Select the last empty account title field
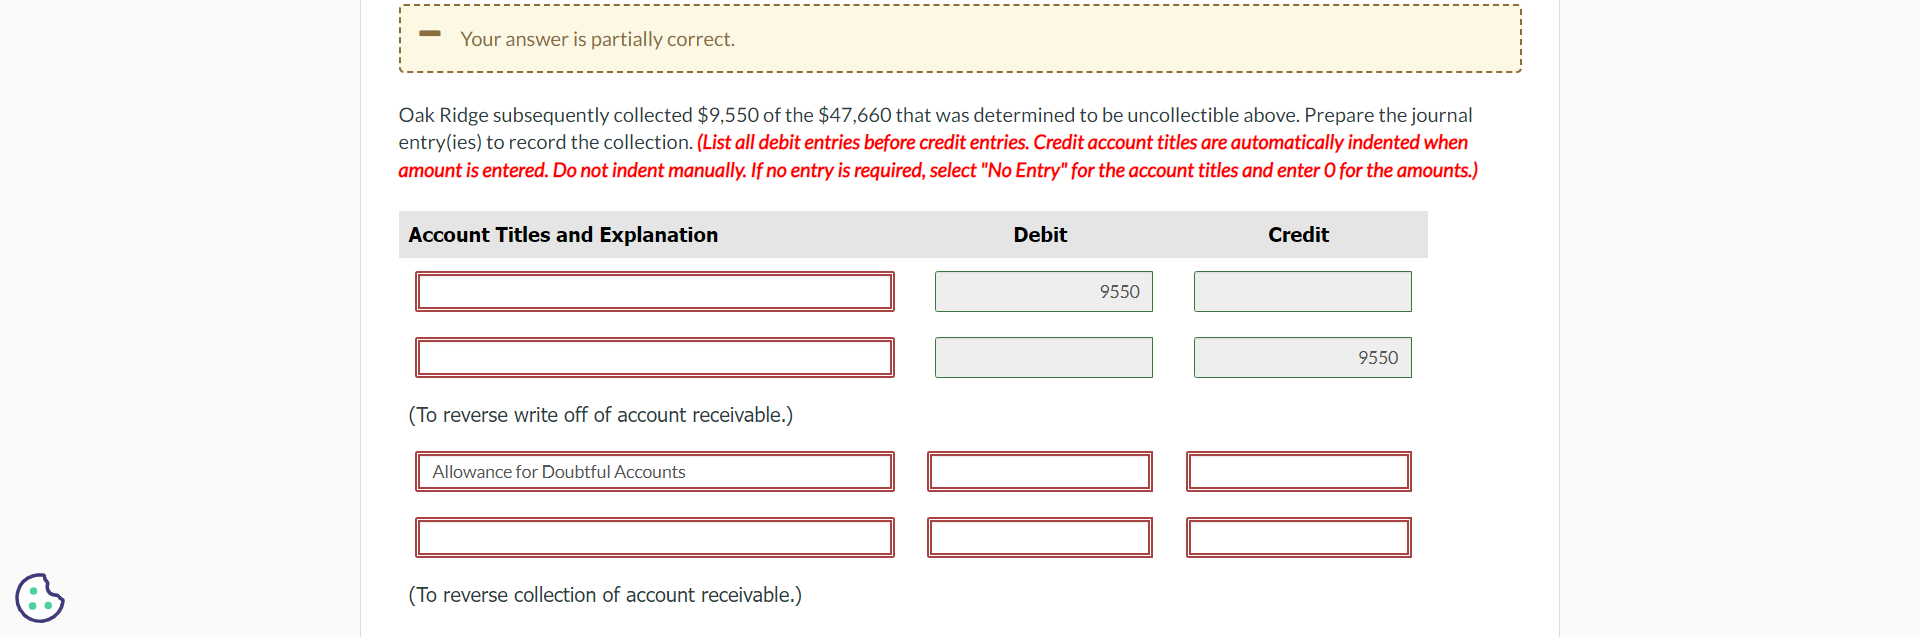This screenshot has height=637, width=1920. (655, 537)
